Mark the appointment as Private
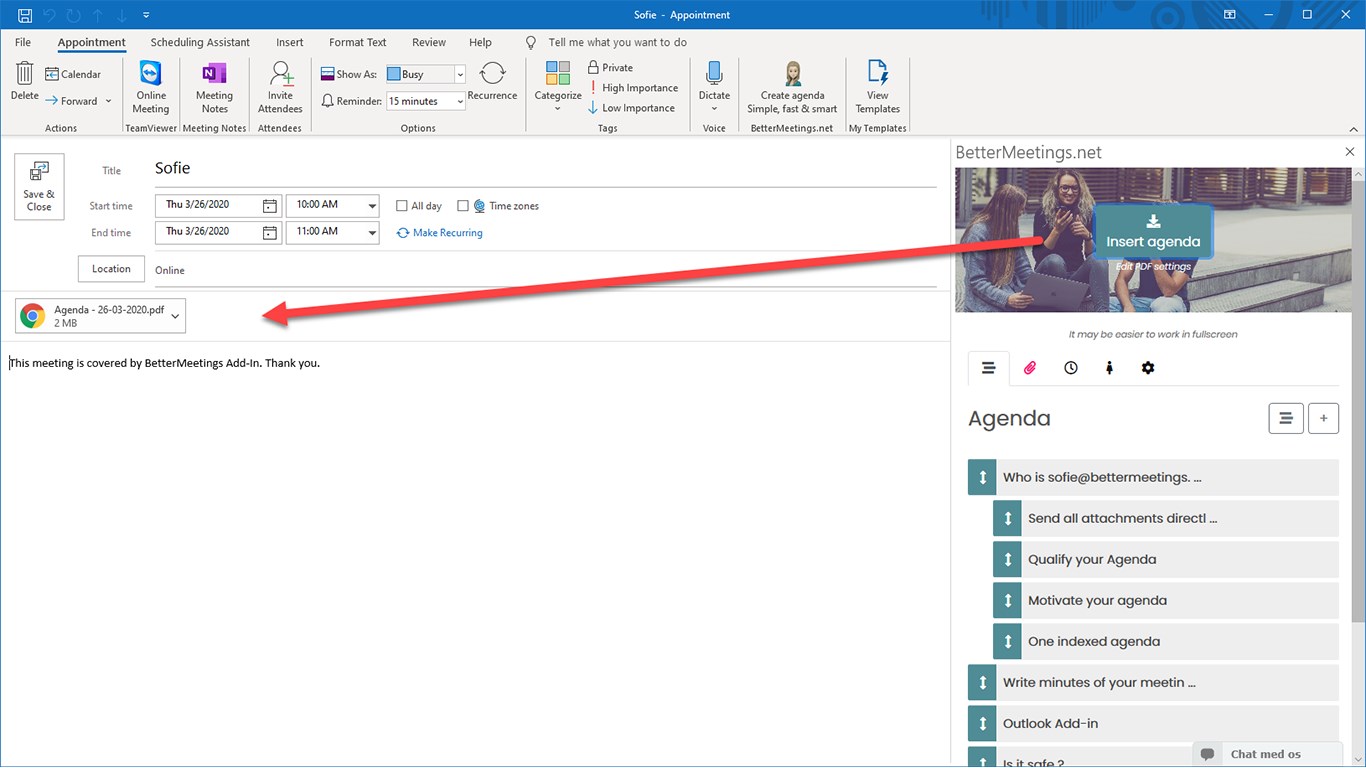This screenshot has height=768, width=1366. click(x=610, y=67)
